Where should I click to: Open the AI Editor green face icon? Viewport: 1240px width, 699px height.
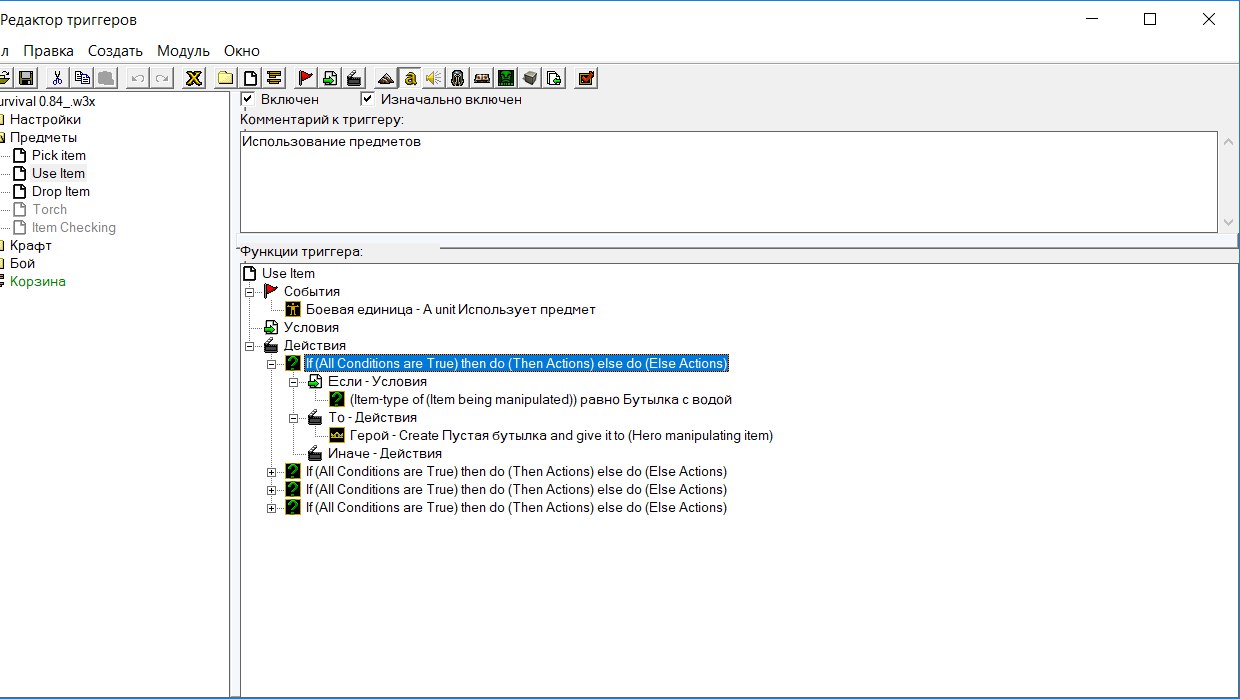pos(506,78)
